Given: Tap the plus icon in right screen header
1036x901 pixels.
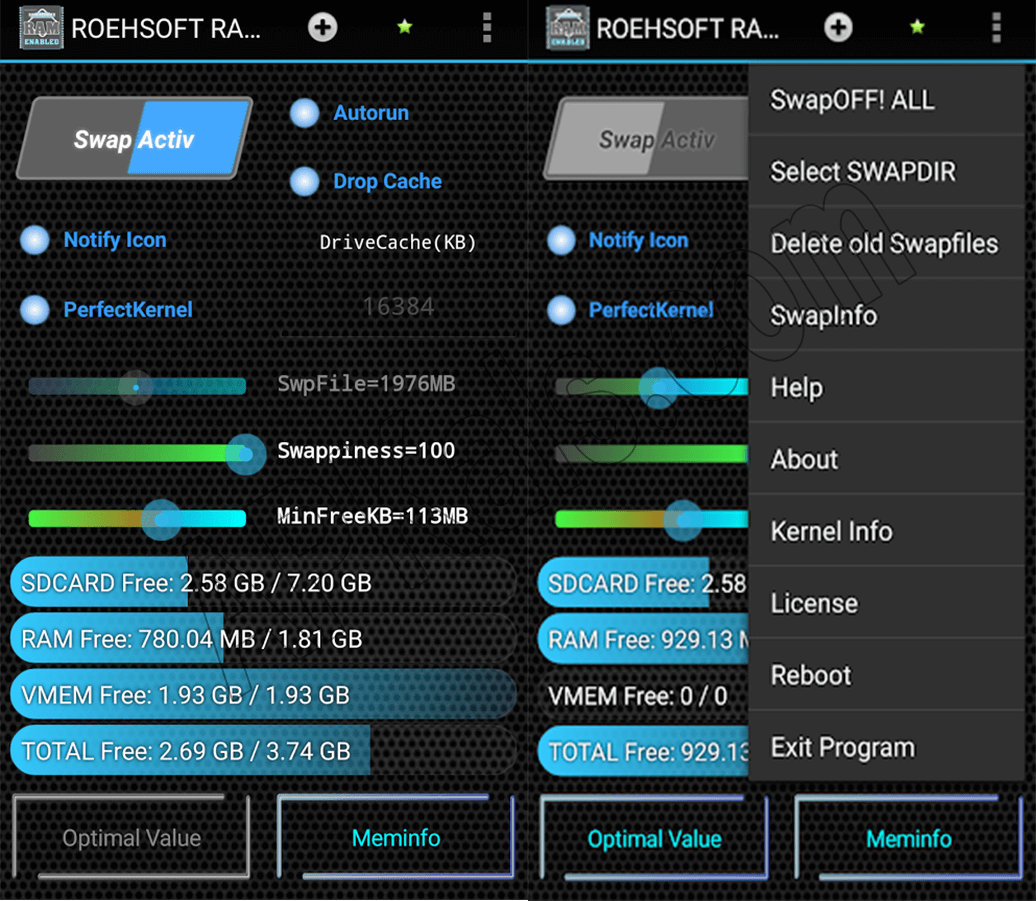Looking at the screenshot, I should pyautogui.click(x=838, y=28).
